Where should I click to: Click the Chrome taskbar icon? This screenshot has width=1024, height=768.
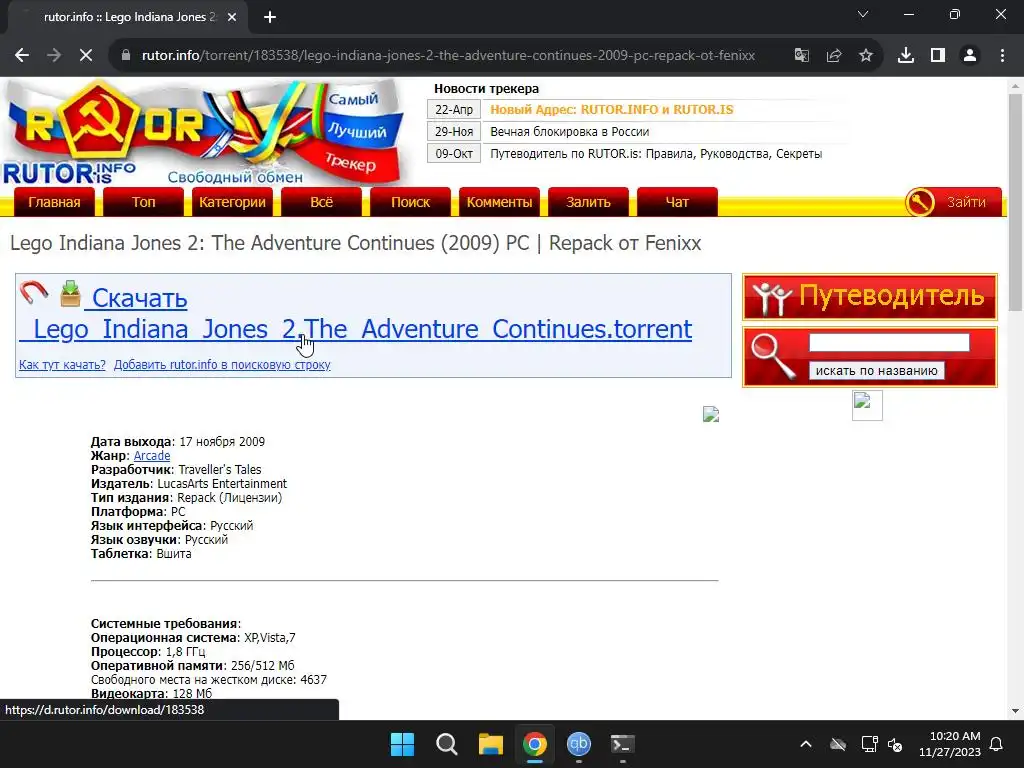pyautogui.click(x=534, y=744)
